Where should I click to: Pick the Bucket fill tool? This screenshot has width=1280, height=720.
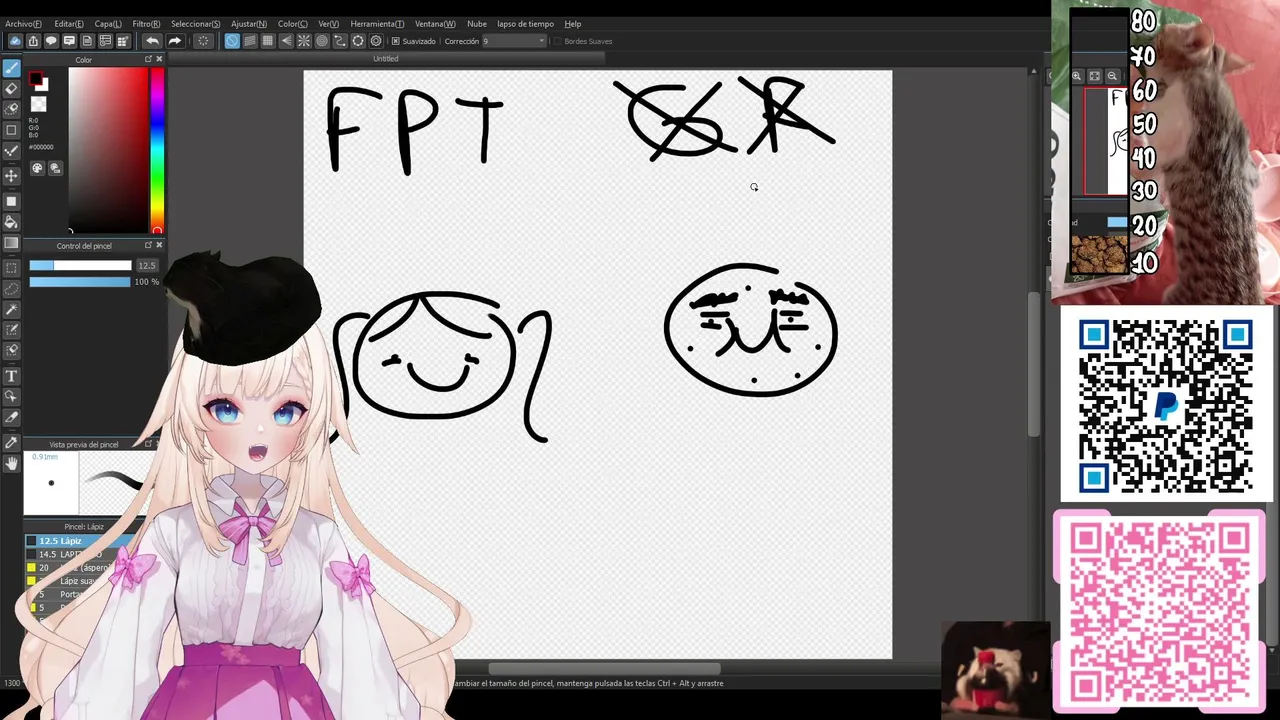tap(11, 222)
